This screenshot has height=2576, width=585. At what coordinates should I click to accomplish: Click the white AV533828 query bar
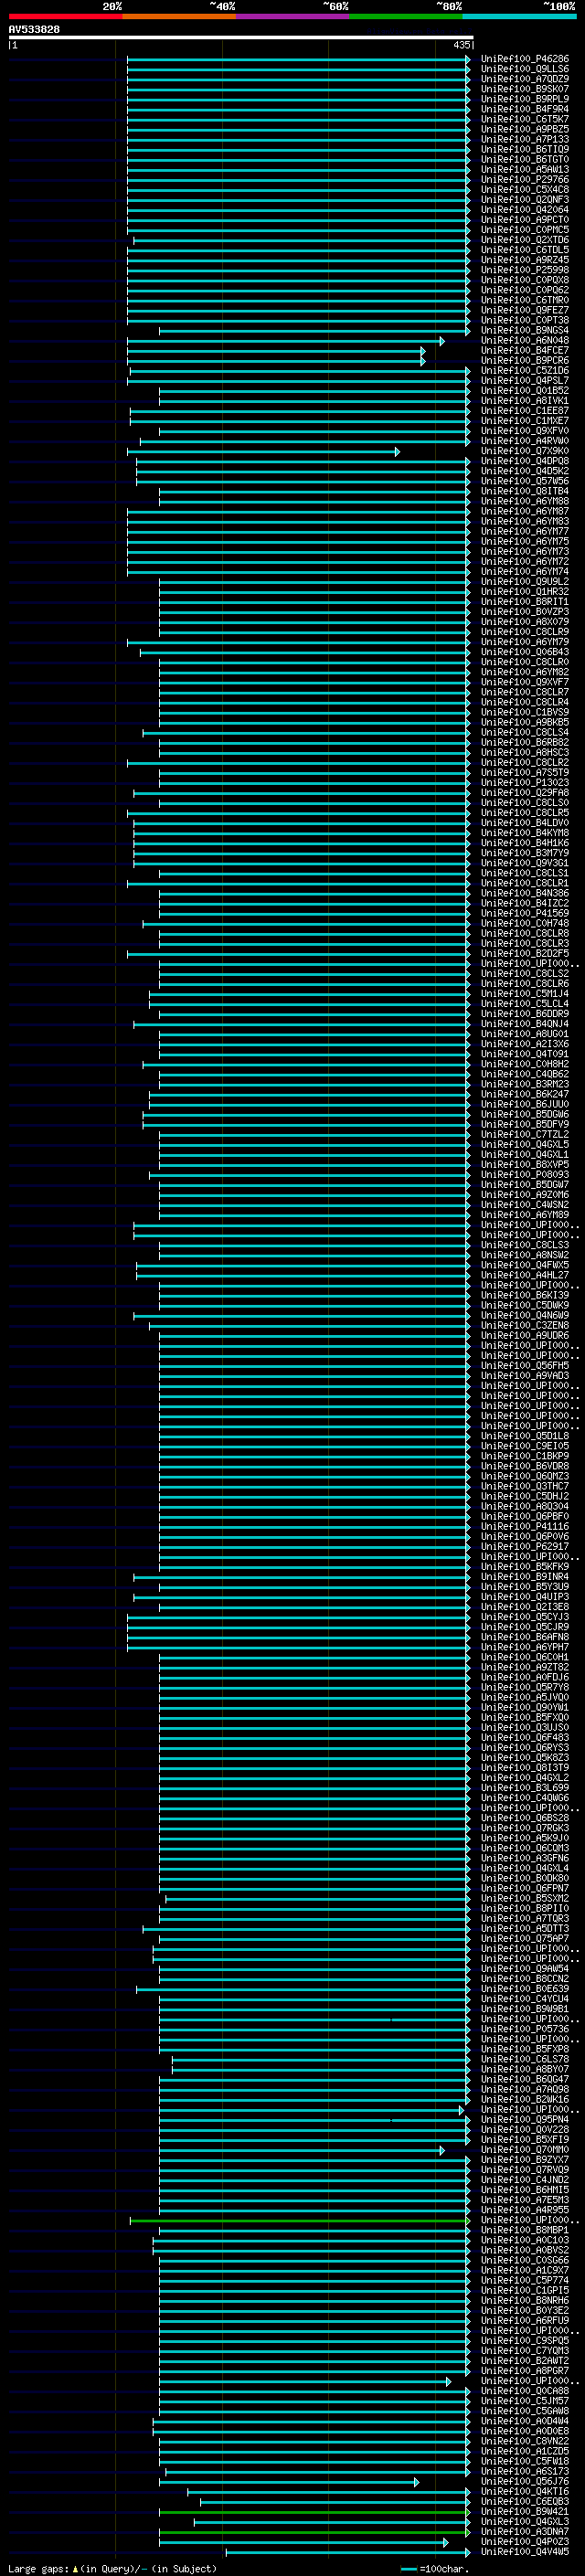(241, 37)
